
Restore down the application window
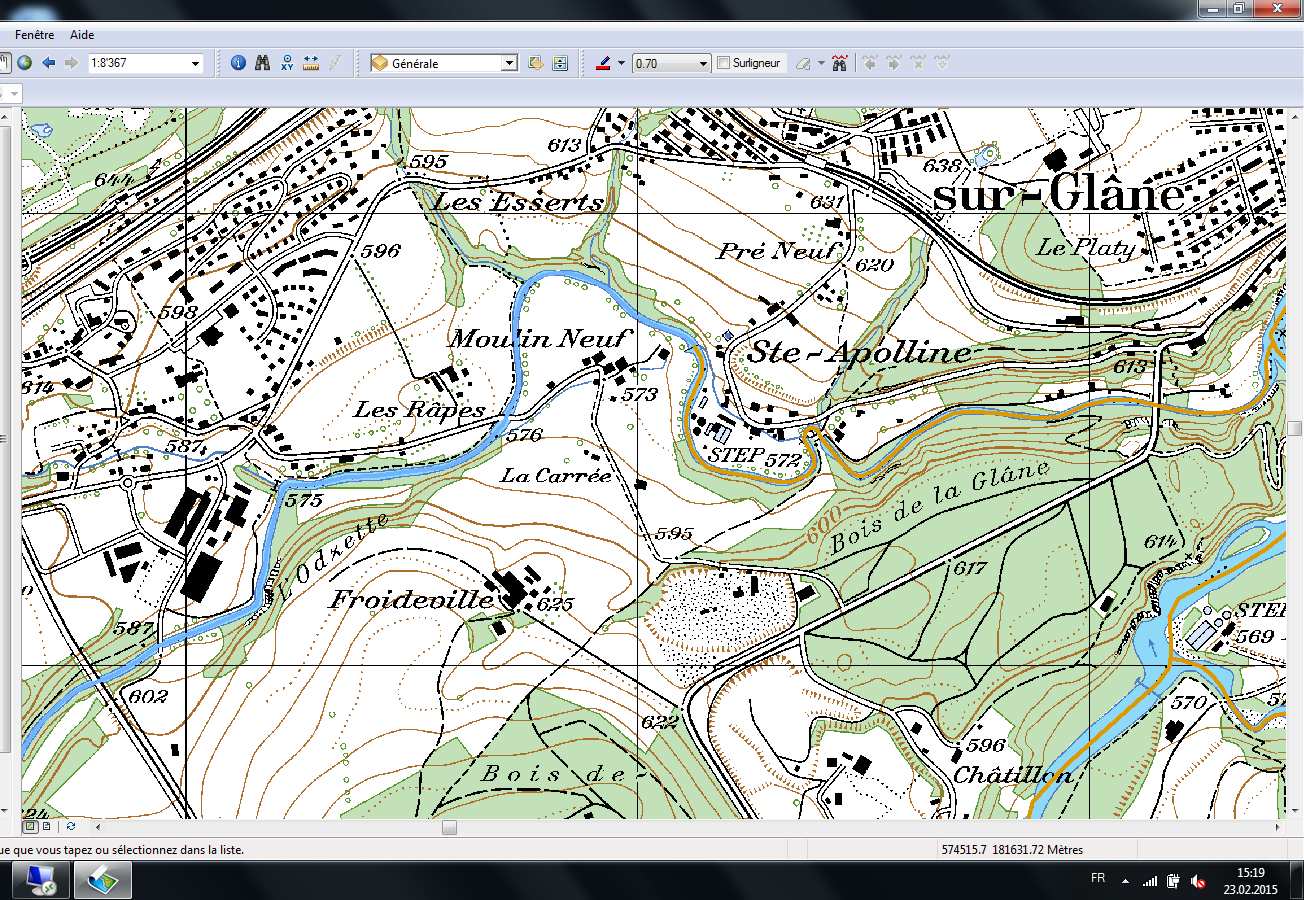[1238, 8]
